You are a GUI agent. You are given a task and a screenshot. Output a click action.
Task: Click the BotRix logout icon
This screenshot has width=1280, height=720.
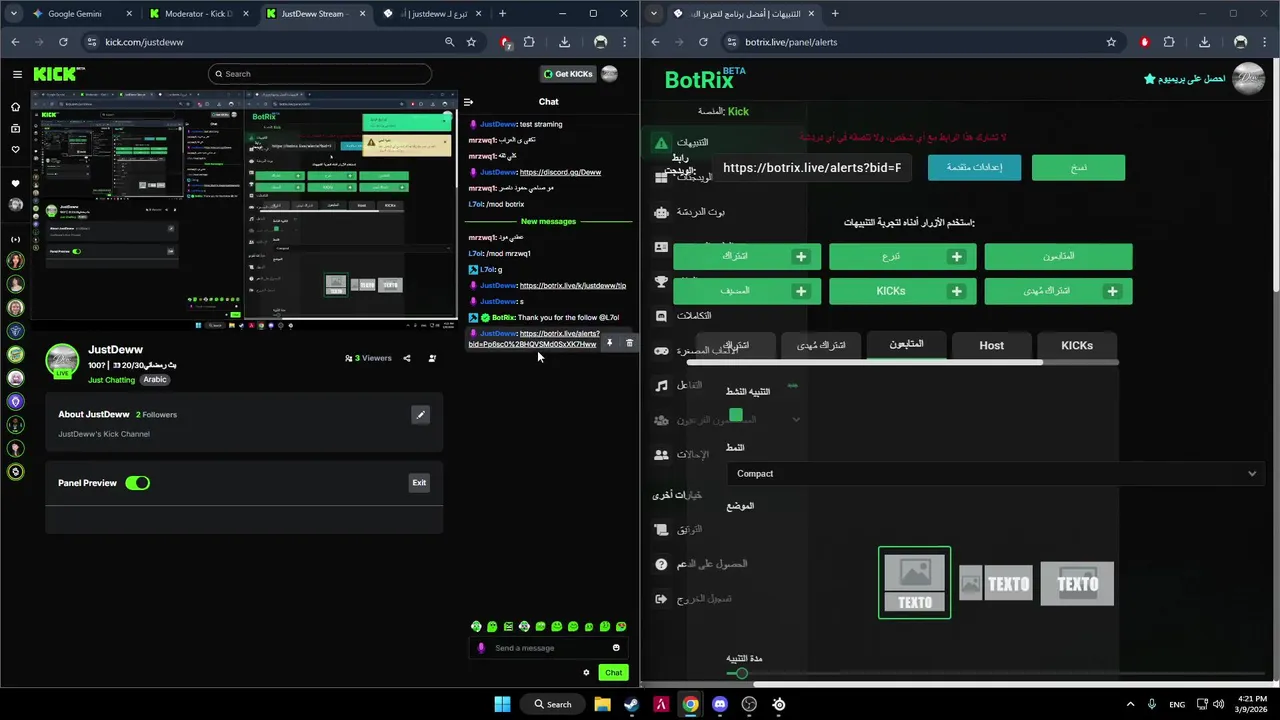coord(661,599)
